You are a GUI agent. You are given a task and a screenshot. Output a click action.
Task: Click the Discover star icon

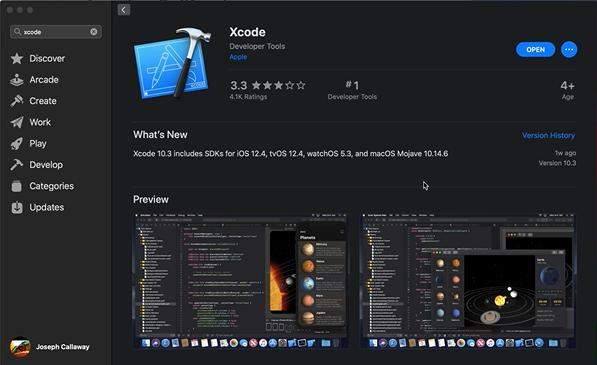(16, 58)
